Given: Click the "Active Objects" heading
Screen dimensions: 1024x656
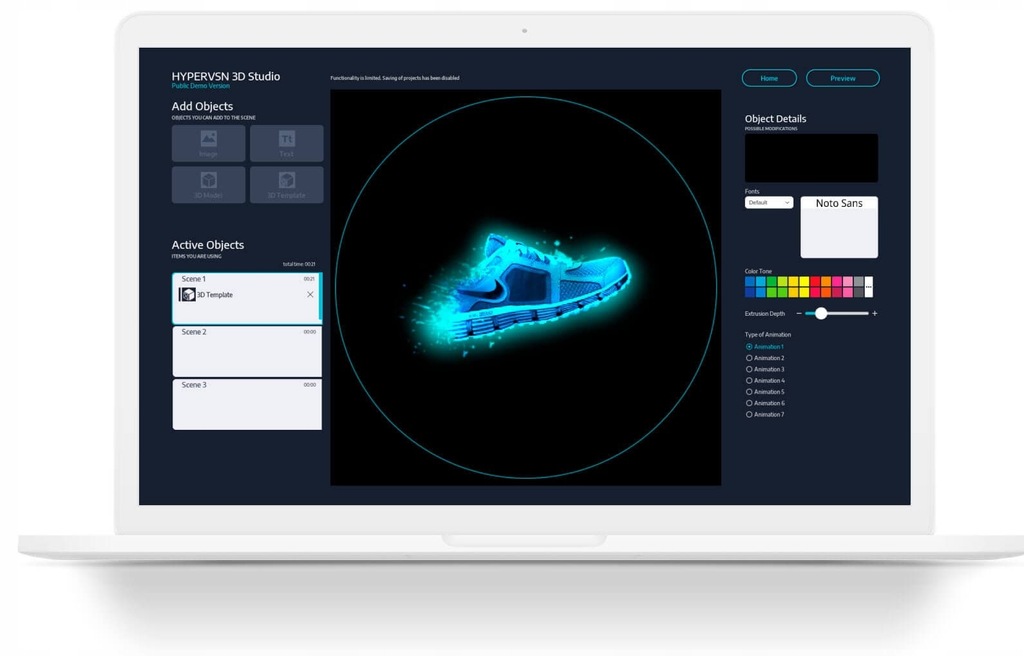Looking at the screenshot, I should [208, 244].
